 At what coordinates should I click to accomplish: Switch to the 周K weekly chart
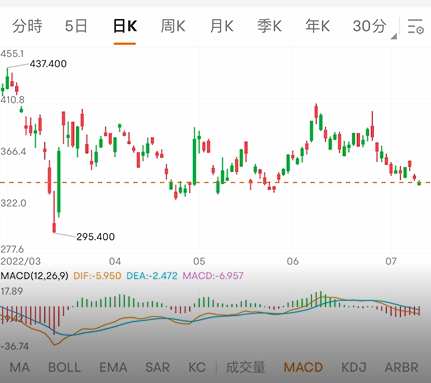point(173,26)
